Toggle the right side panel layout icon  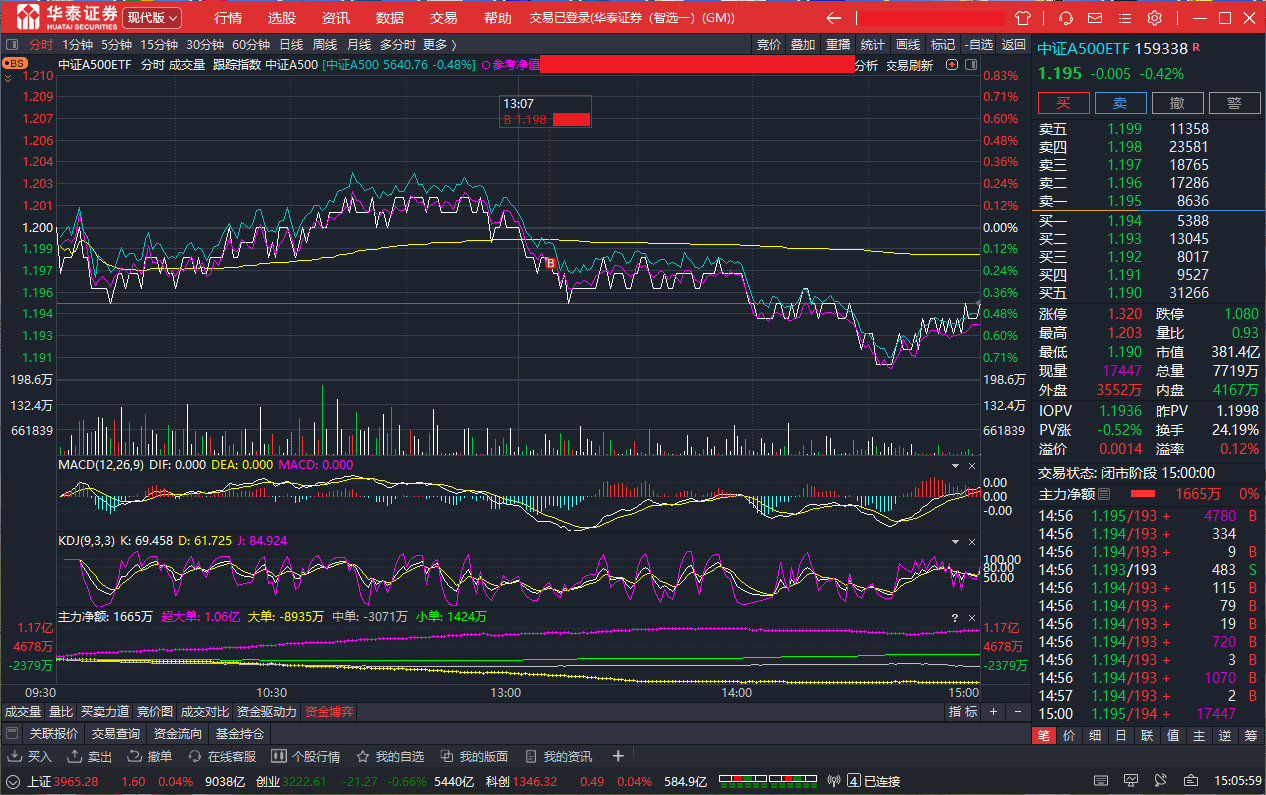(969, 65)
